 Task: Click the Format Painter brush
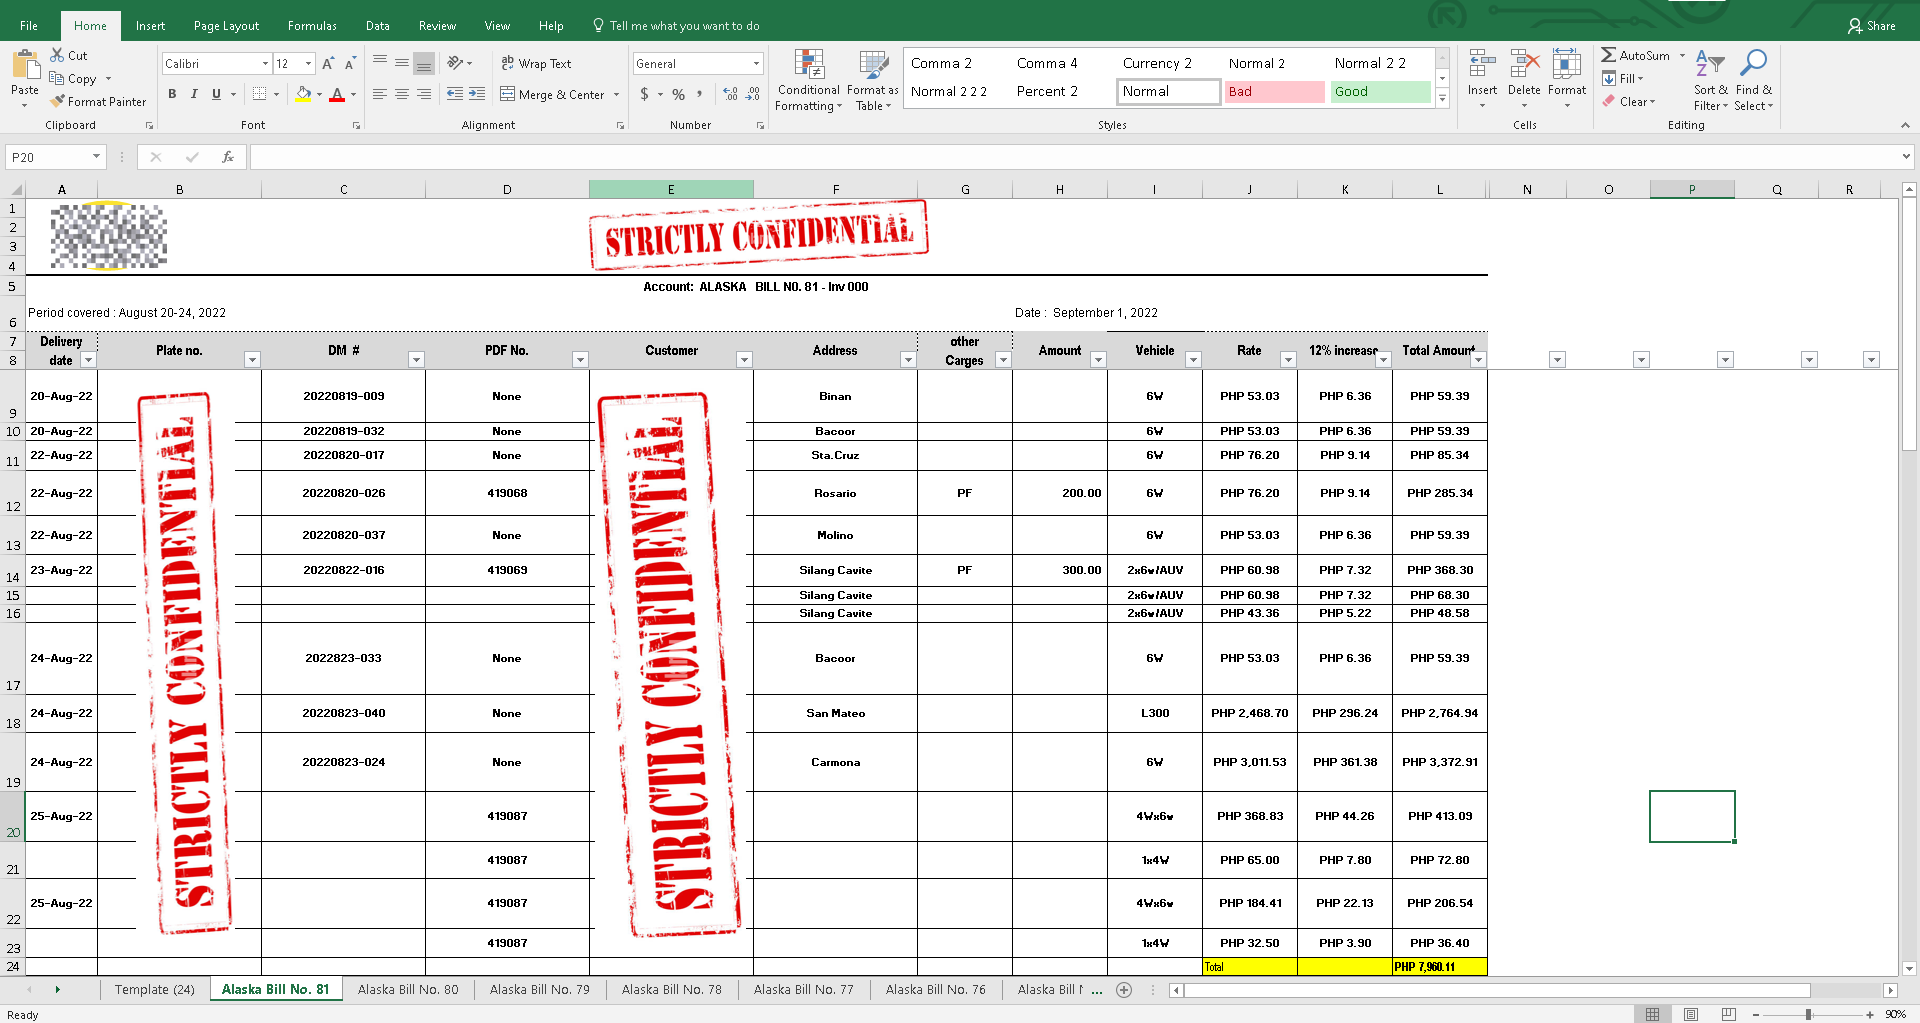(x=57, y=101)
